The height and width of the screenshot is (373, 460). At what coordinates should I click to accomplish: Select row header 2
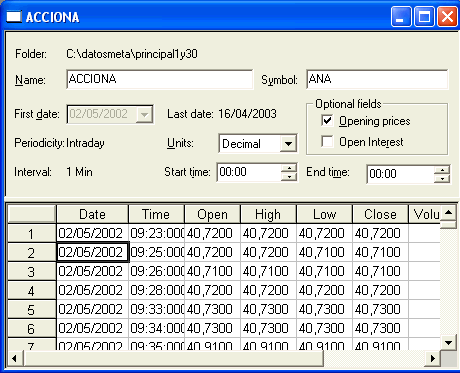pyautogui.click(x=31, y=253)
